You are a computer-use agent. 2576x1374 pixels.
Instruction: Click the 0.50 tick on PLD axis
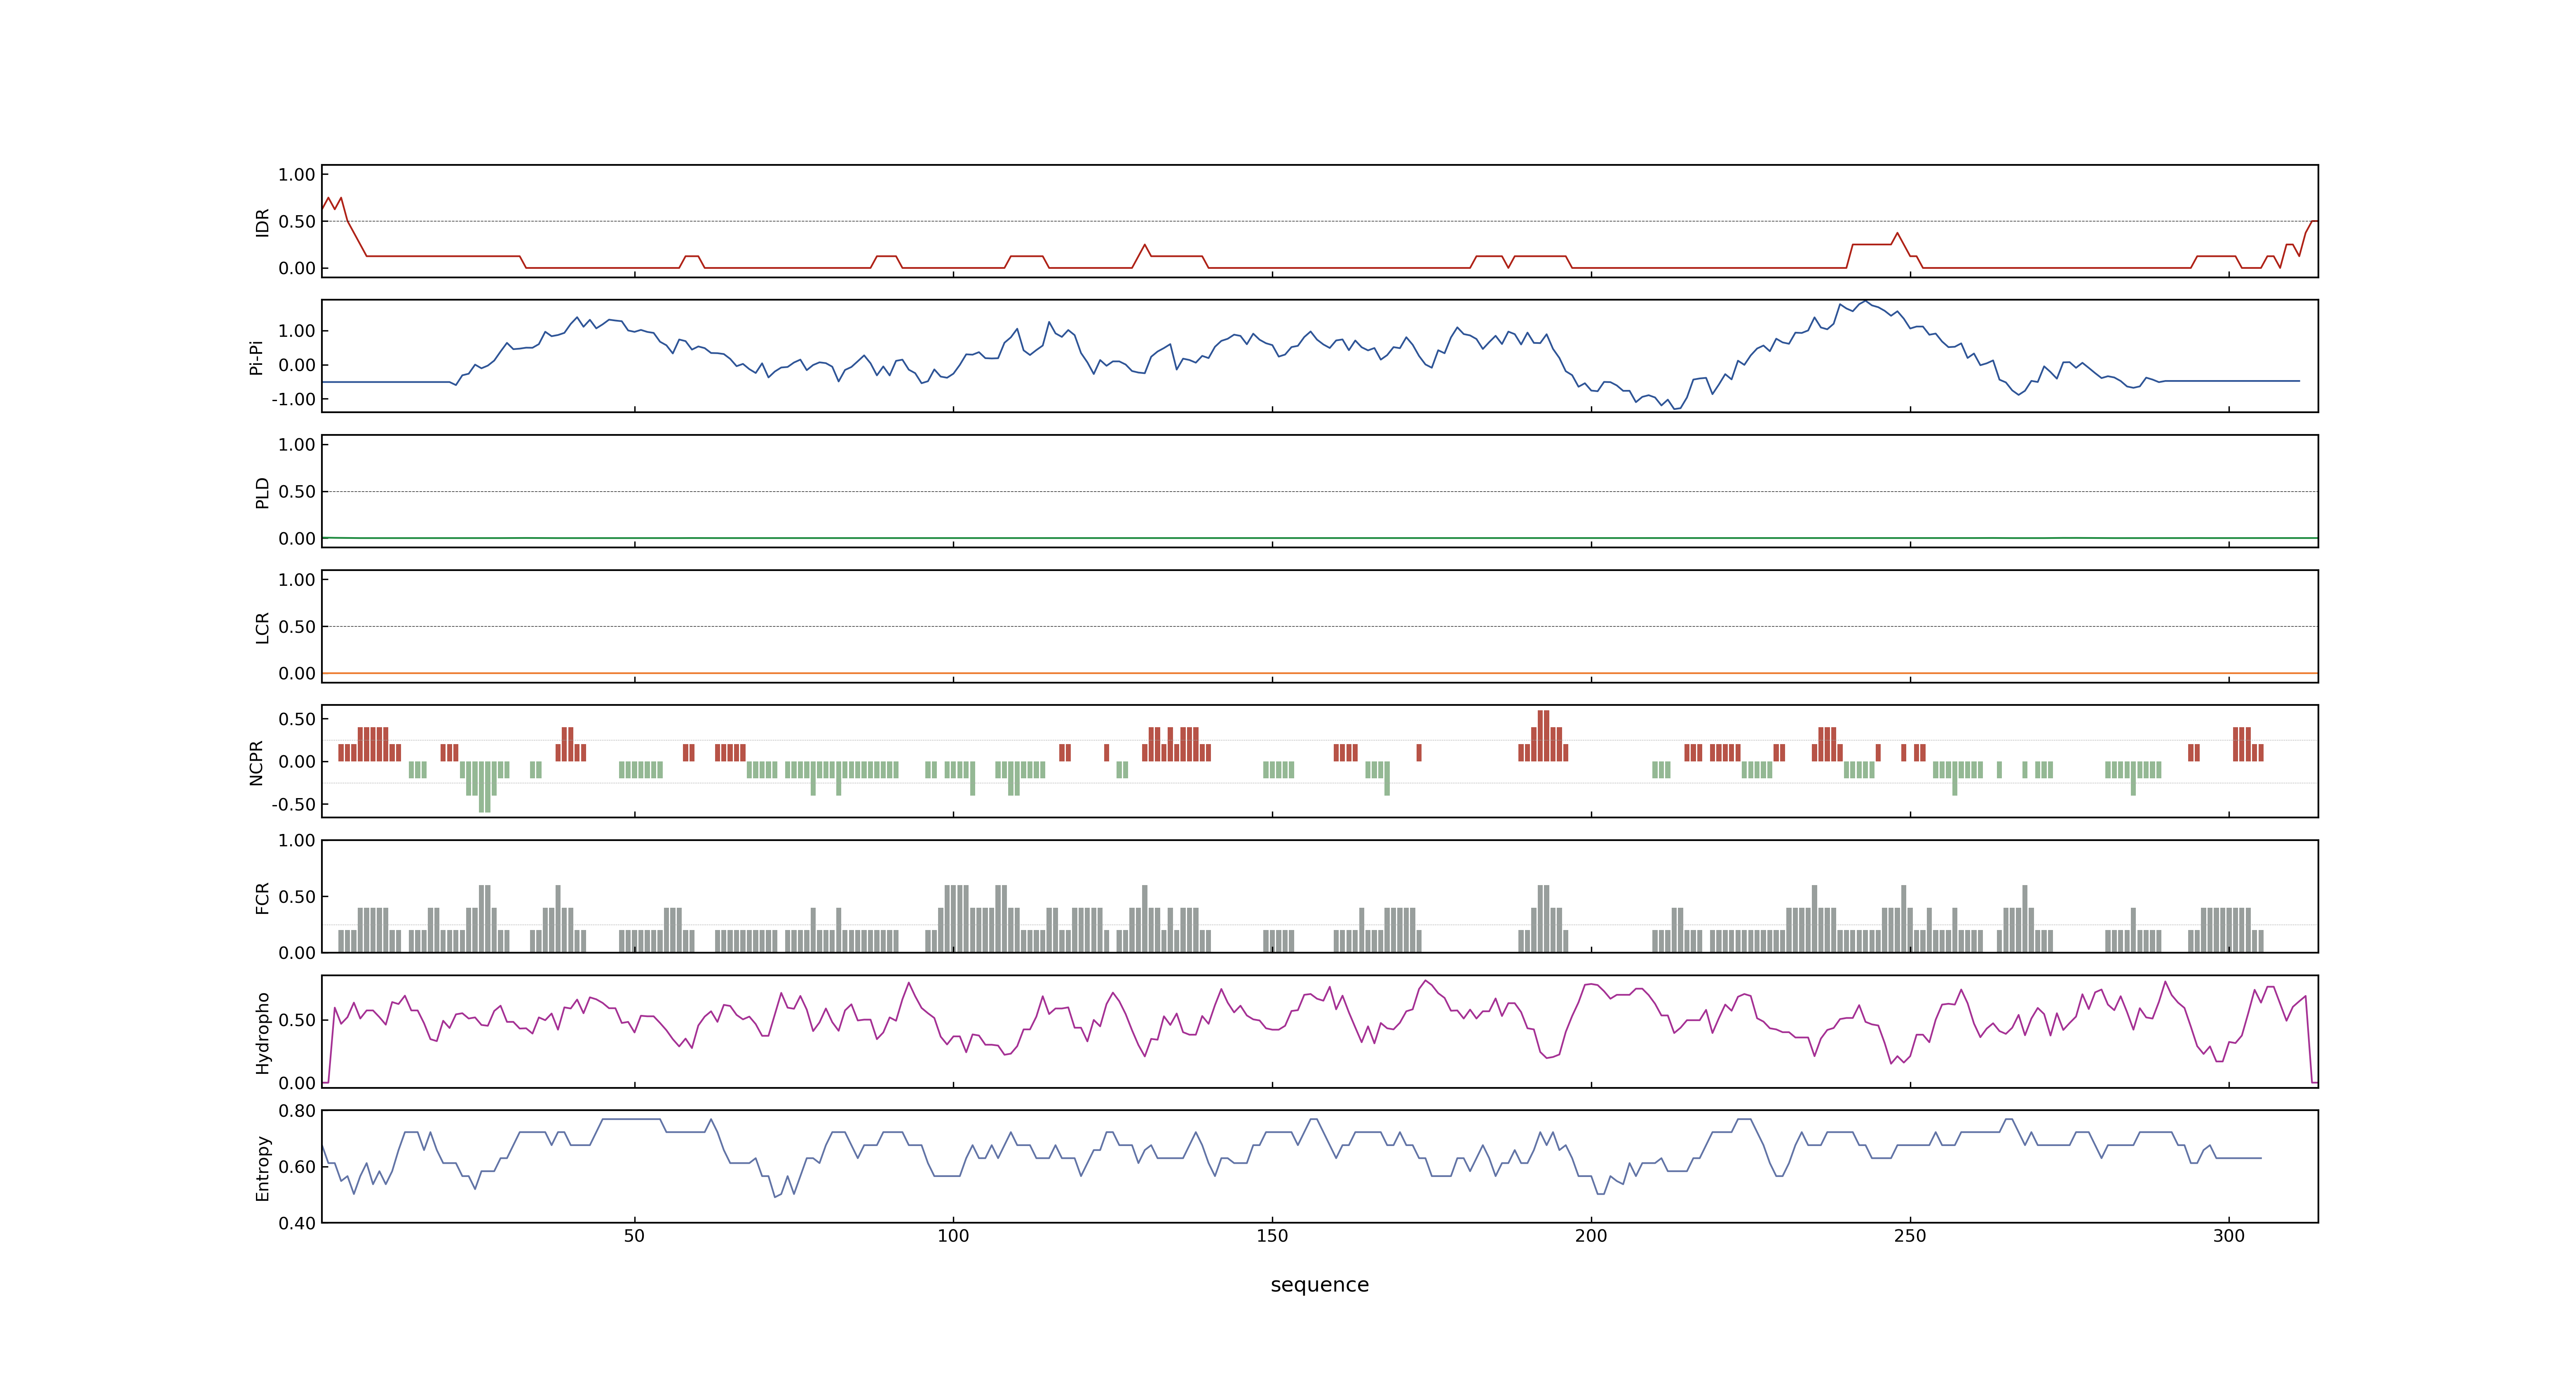coord(297,492)
